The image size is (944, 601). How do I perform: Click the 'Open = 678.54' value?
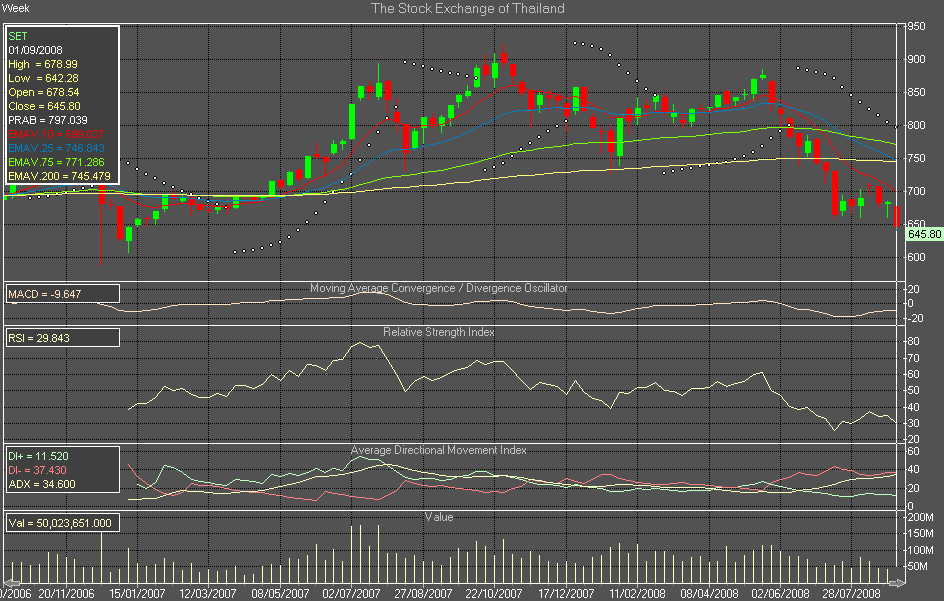coord(43,92)
